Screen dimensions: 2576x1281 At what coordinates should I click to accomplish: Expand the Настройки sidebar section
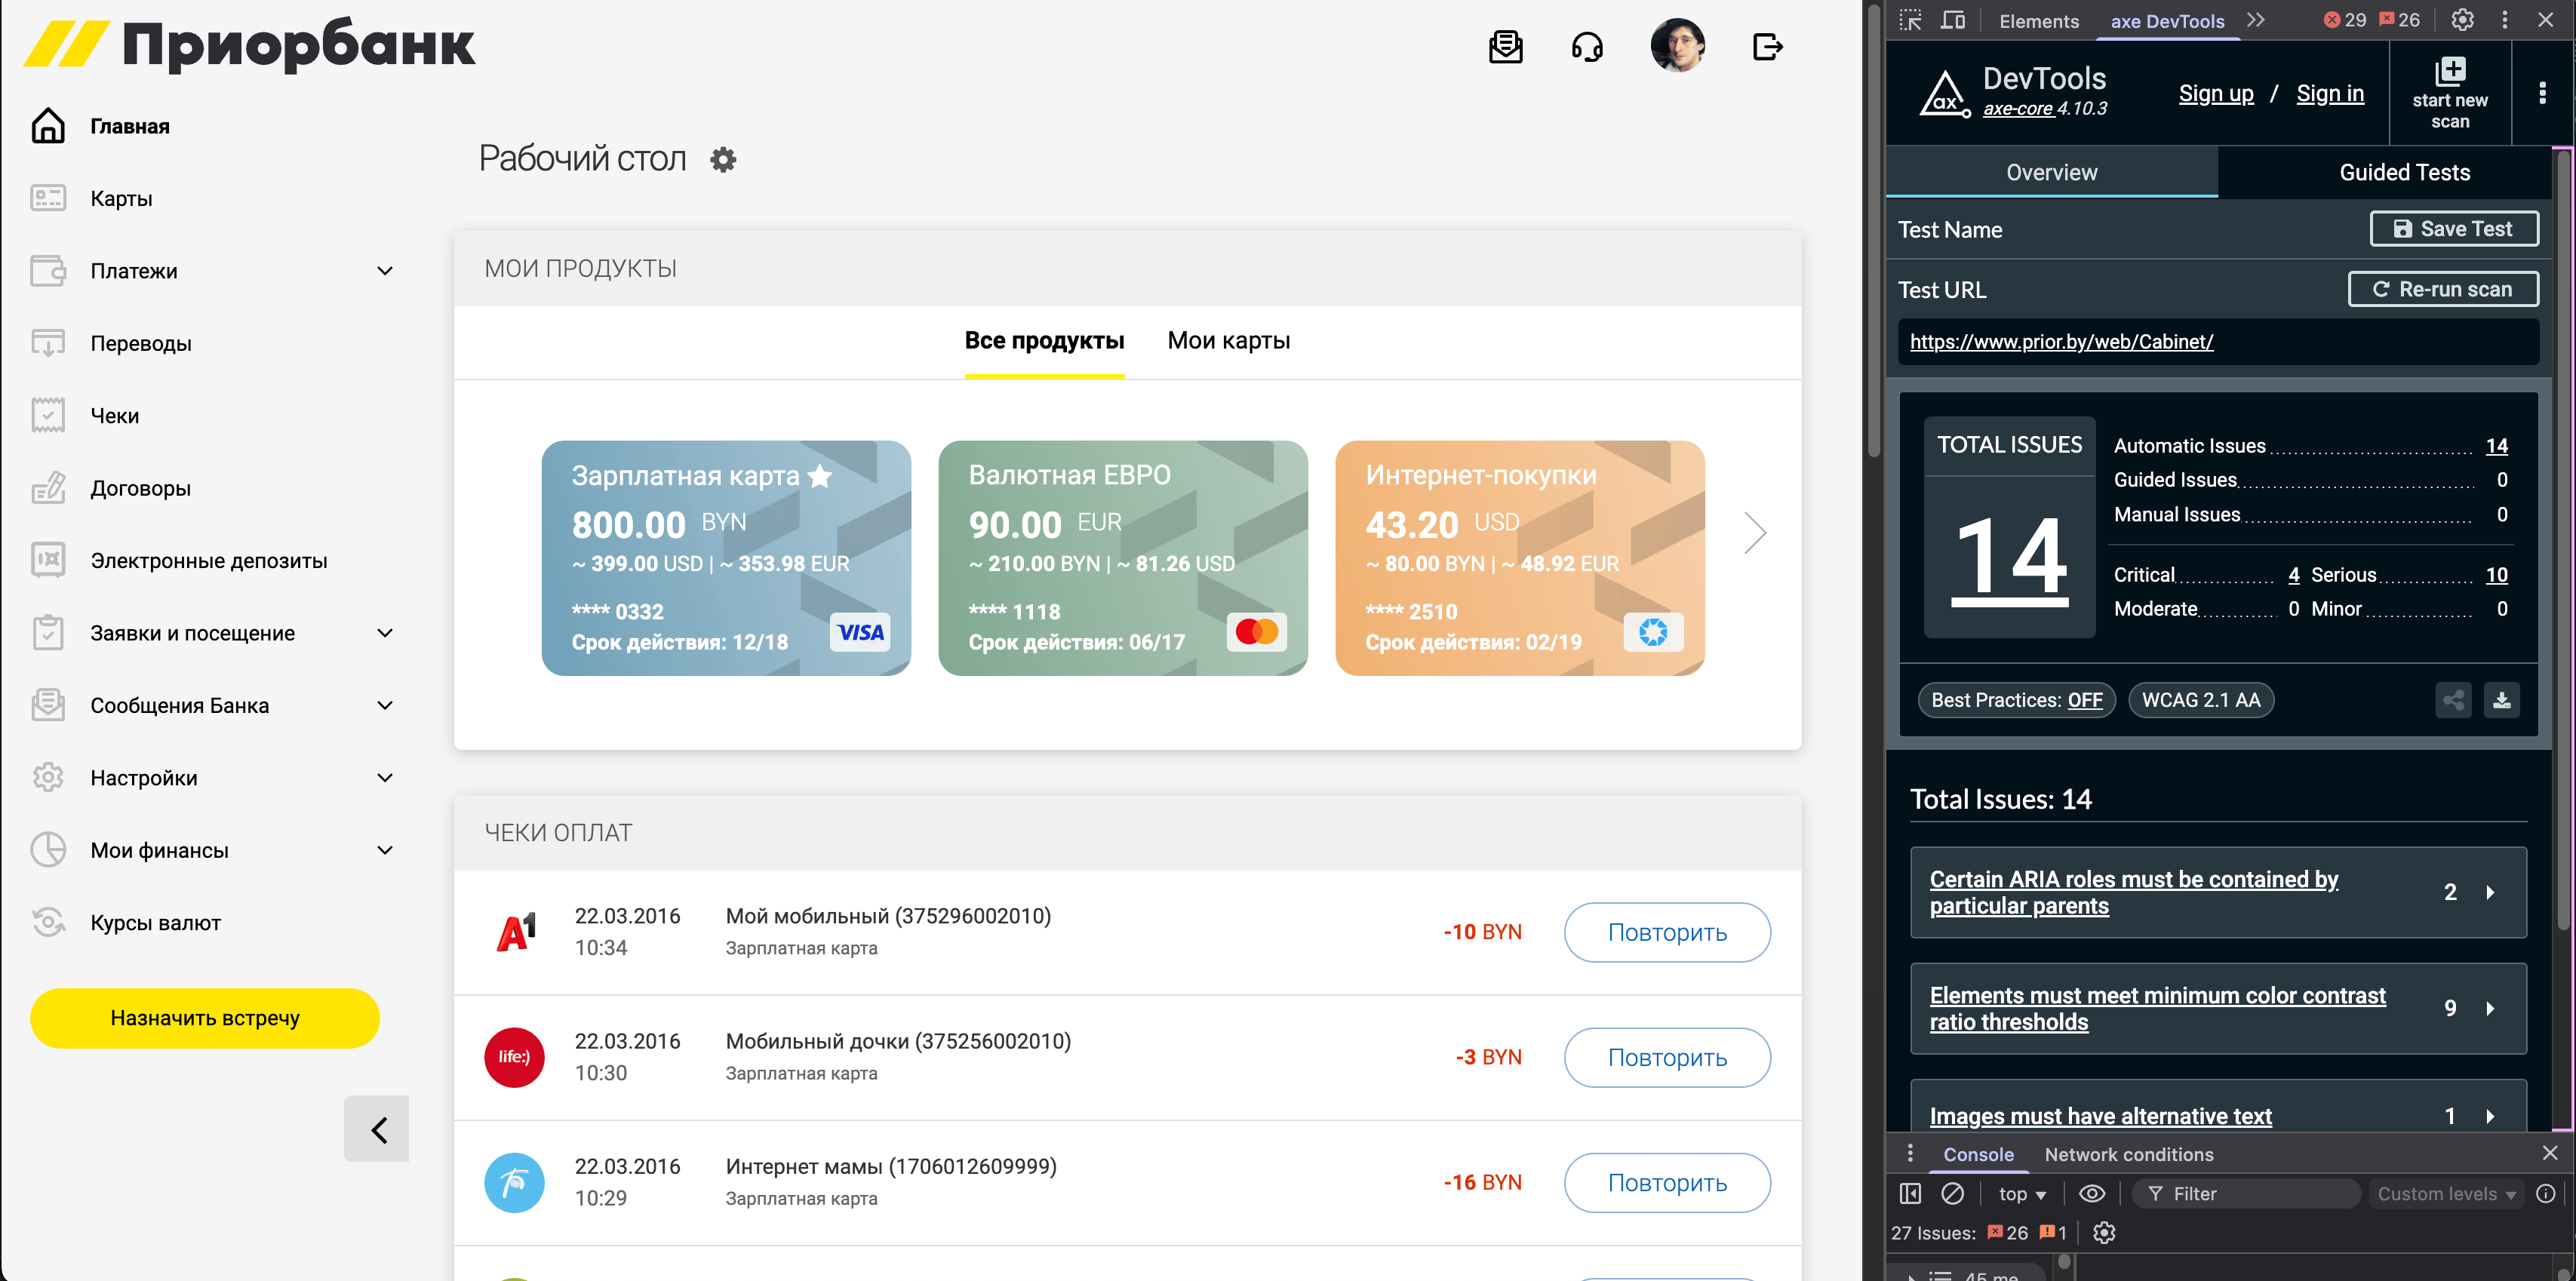tap(384, 777)
